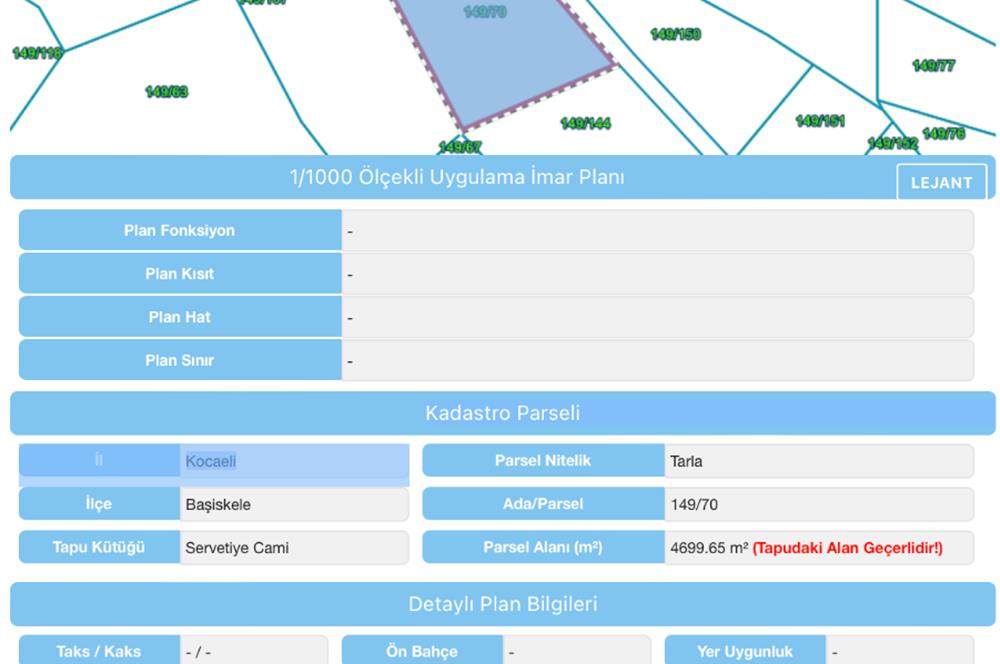Viewport: 1000px width, 664px height.
Task: Click parcel label 149/118 on the map
Action: 37,53
